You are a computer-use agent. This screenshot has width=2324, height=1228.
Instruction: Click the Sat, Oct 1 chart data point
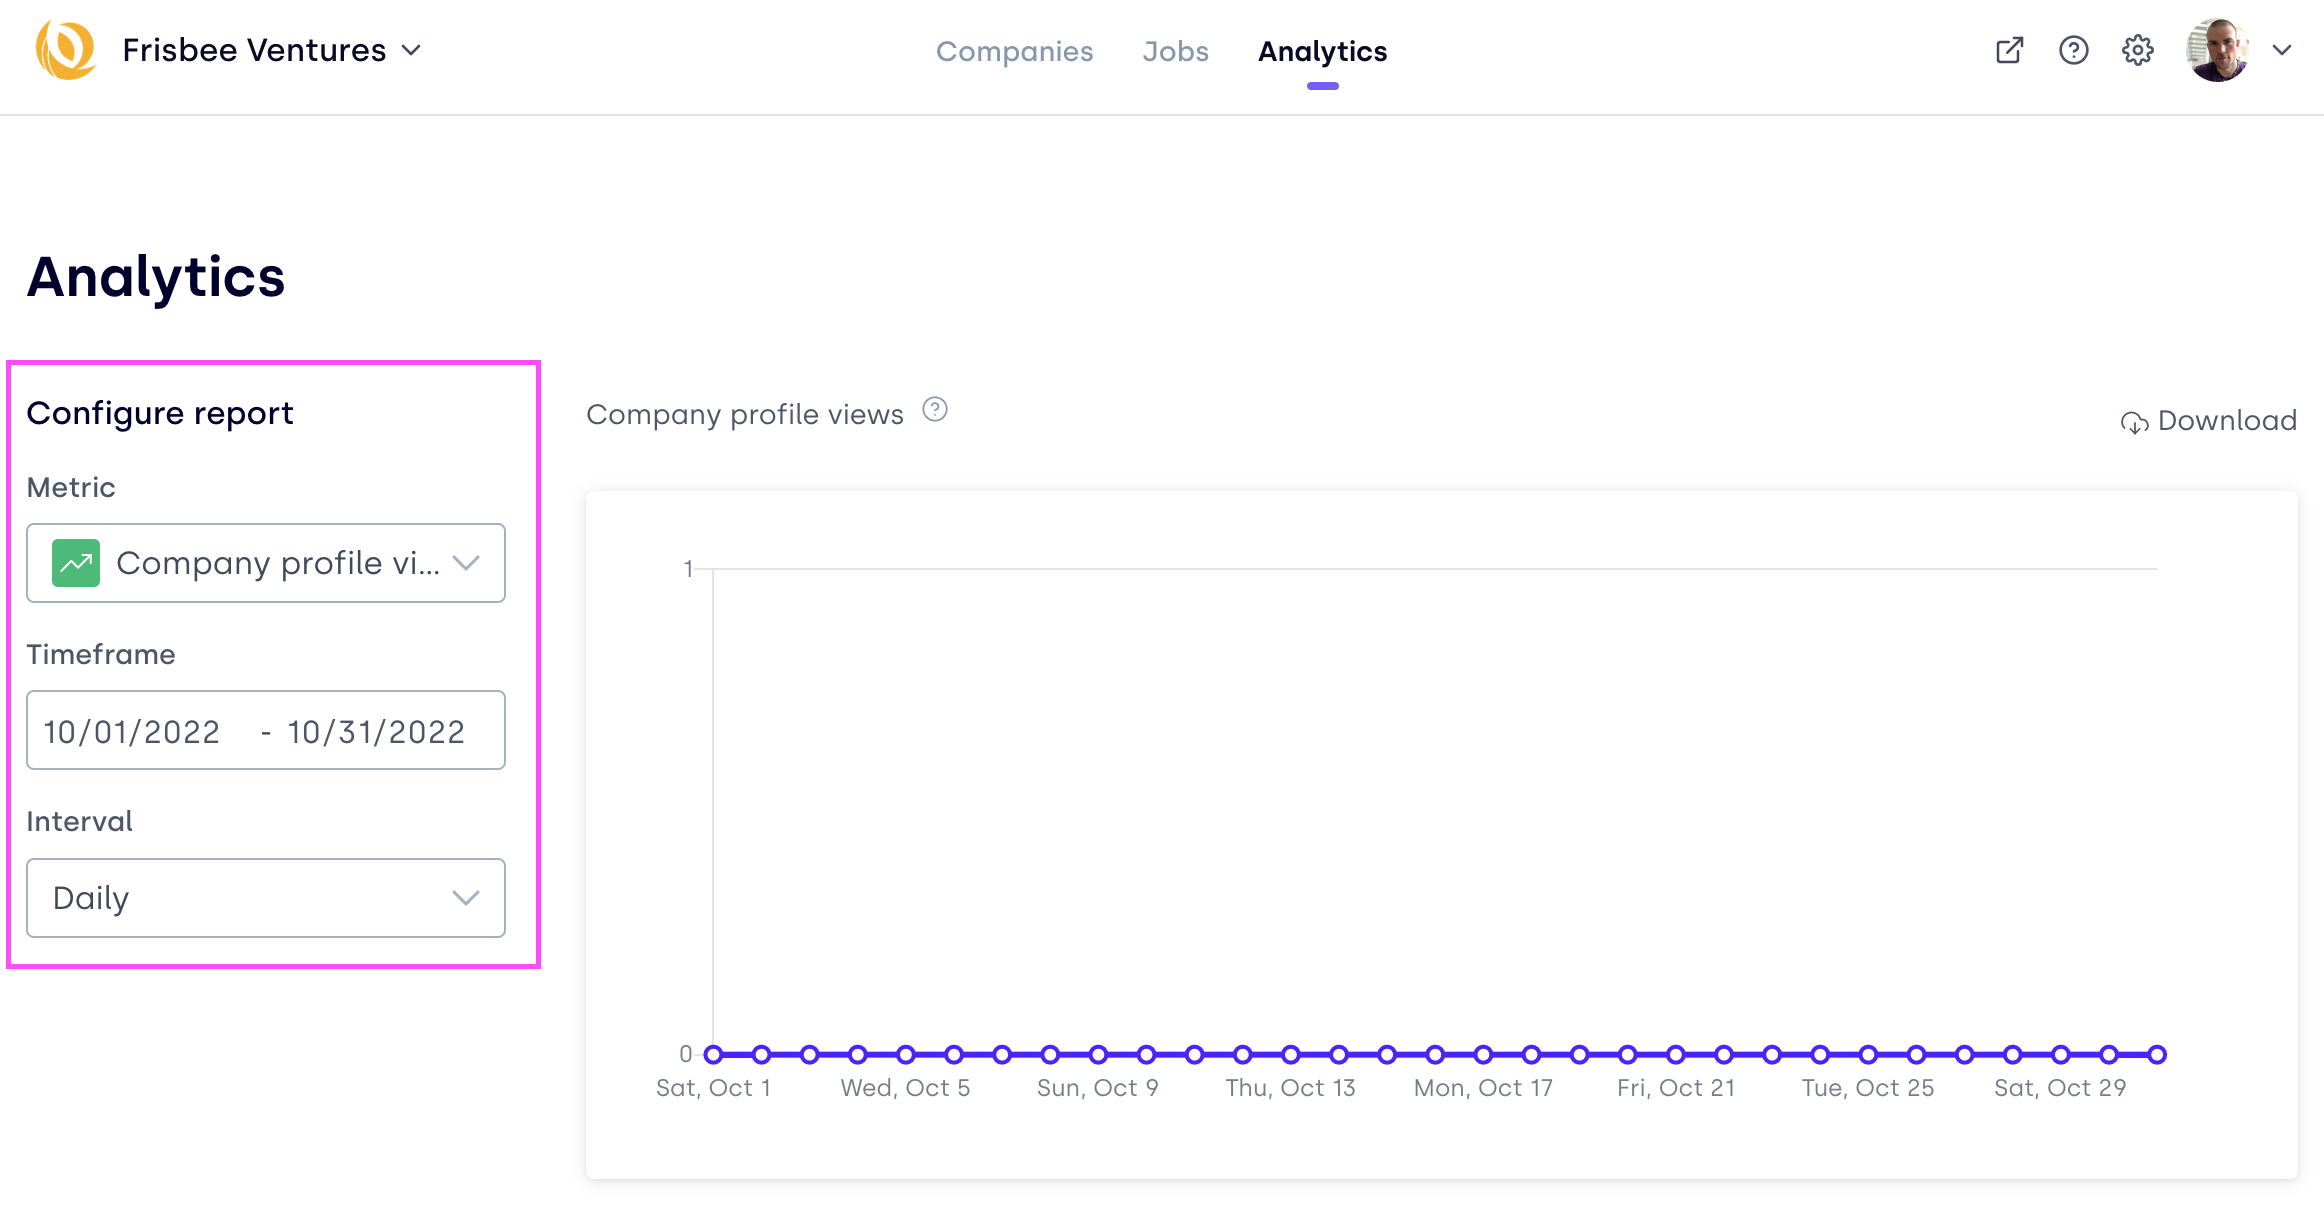[x=713, y=1054]
